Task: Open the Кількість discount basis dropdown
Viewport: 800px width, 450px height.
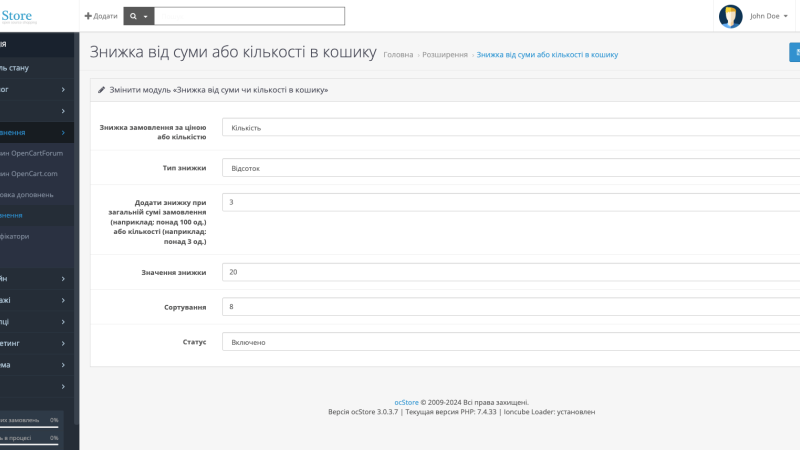Action: (511, 128)
